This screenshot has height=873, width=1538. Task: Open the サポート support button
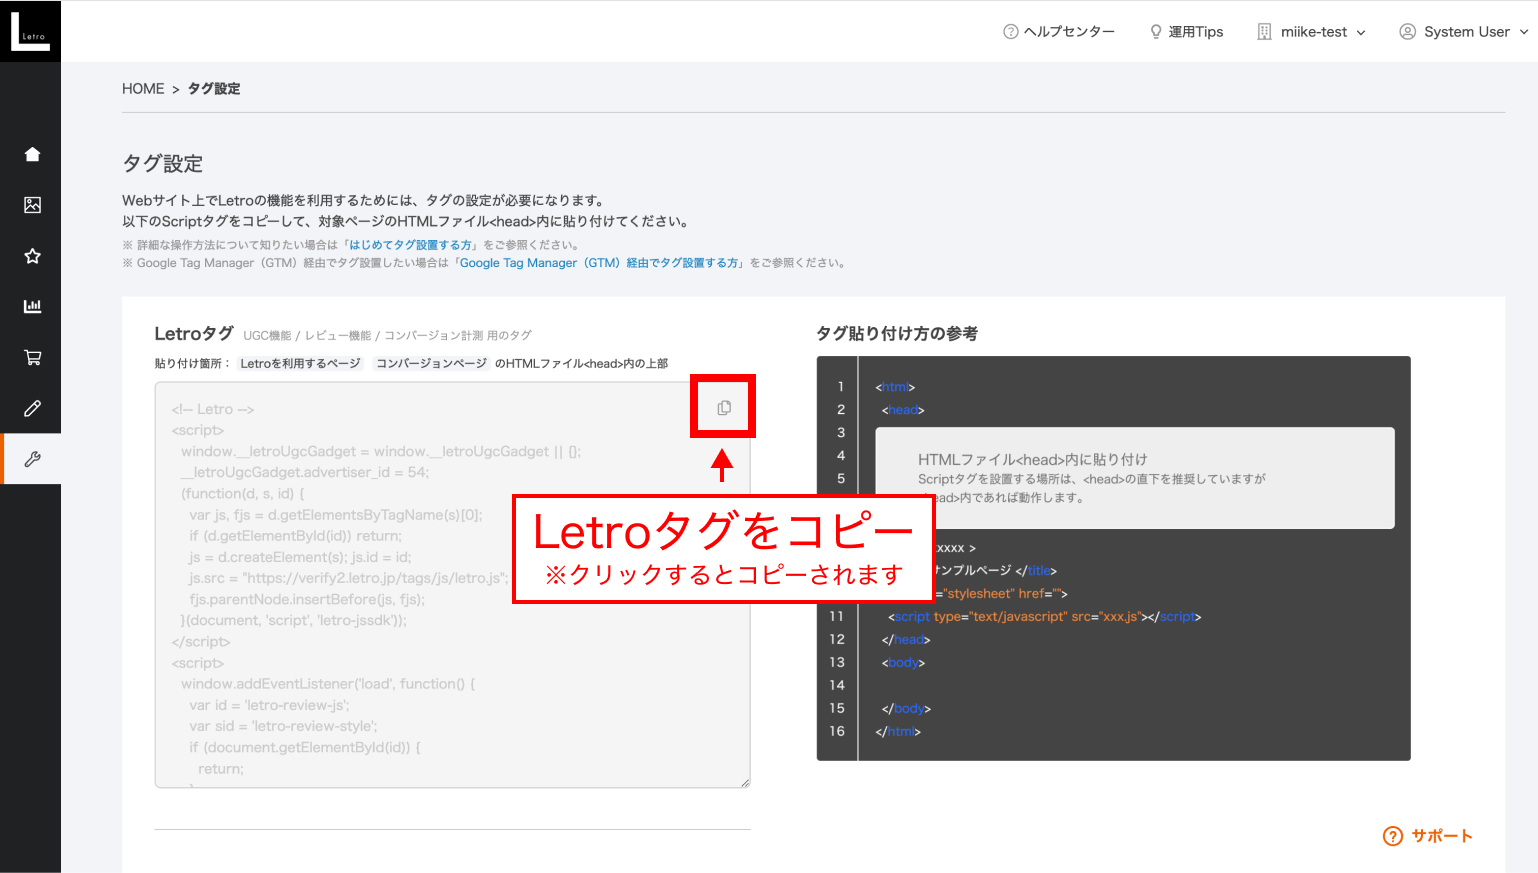tap(1428, 836)
